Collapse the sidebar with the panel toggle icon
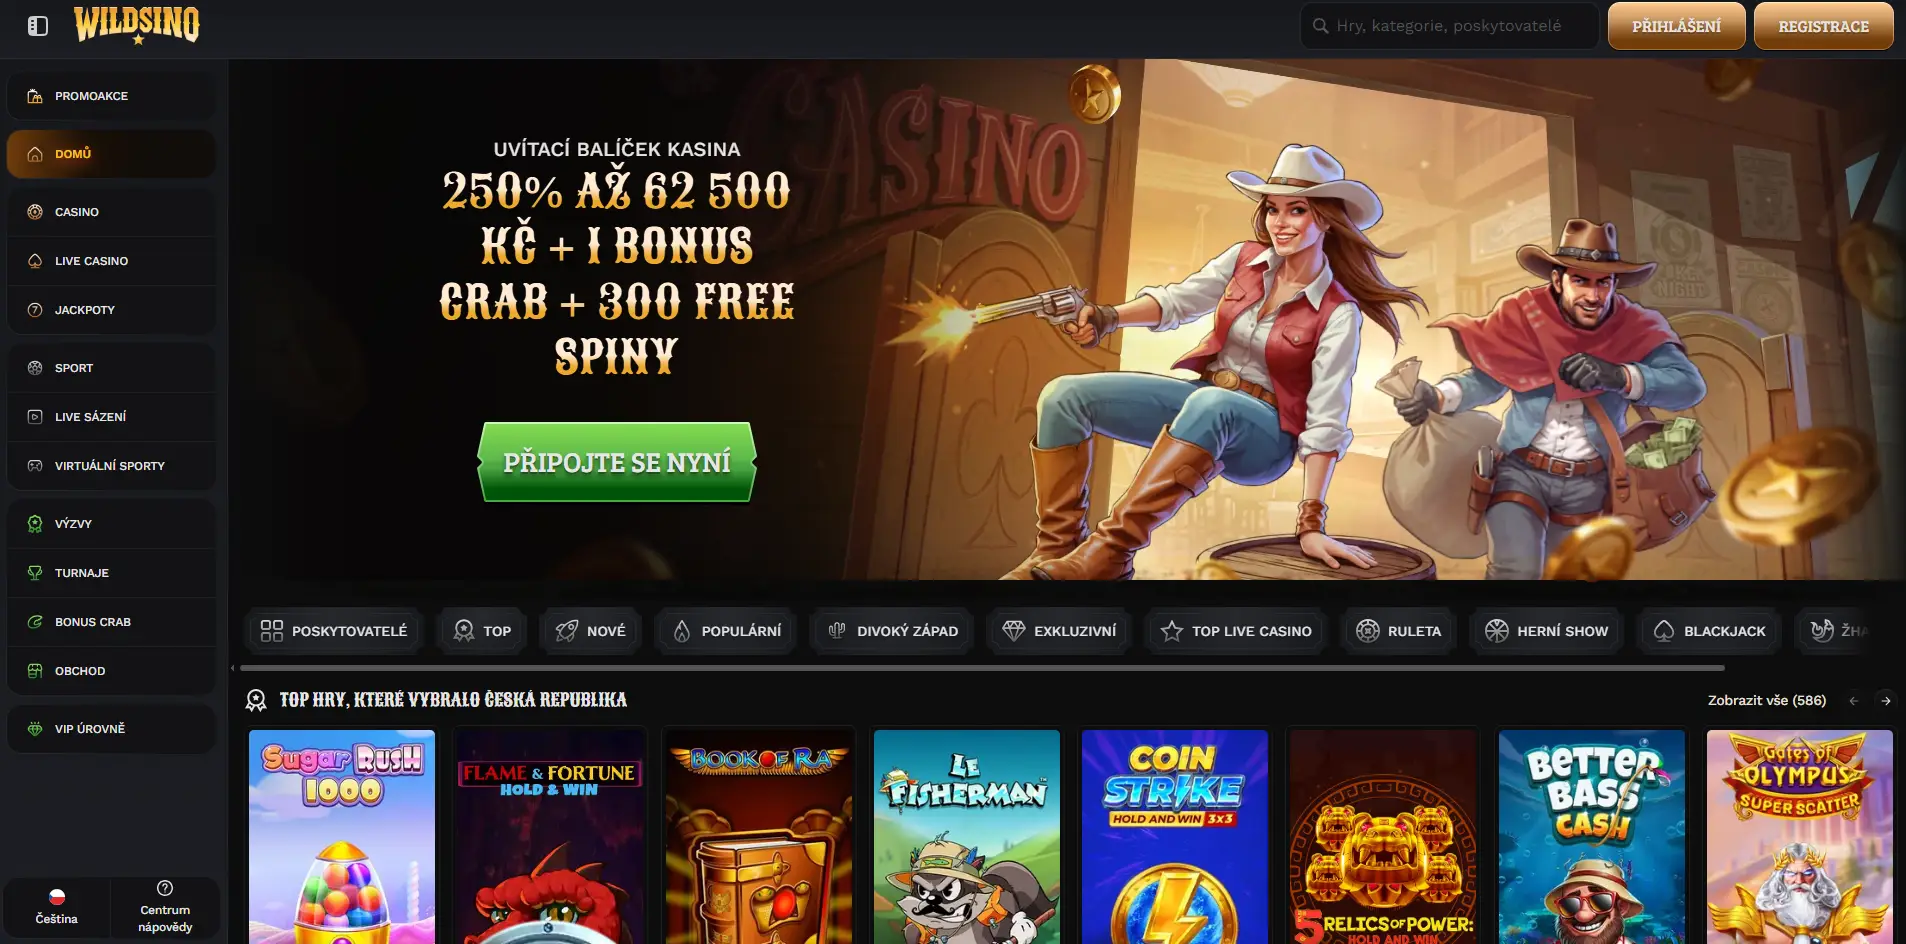This screenshot has height=944, width=1906. [38, 26]
